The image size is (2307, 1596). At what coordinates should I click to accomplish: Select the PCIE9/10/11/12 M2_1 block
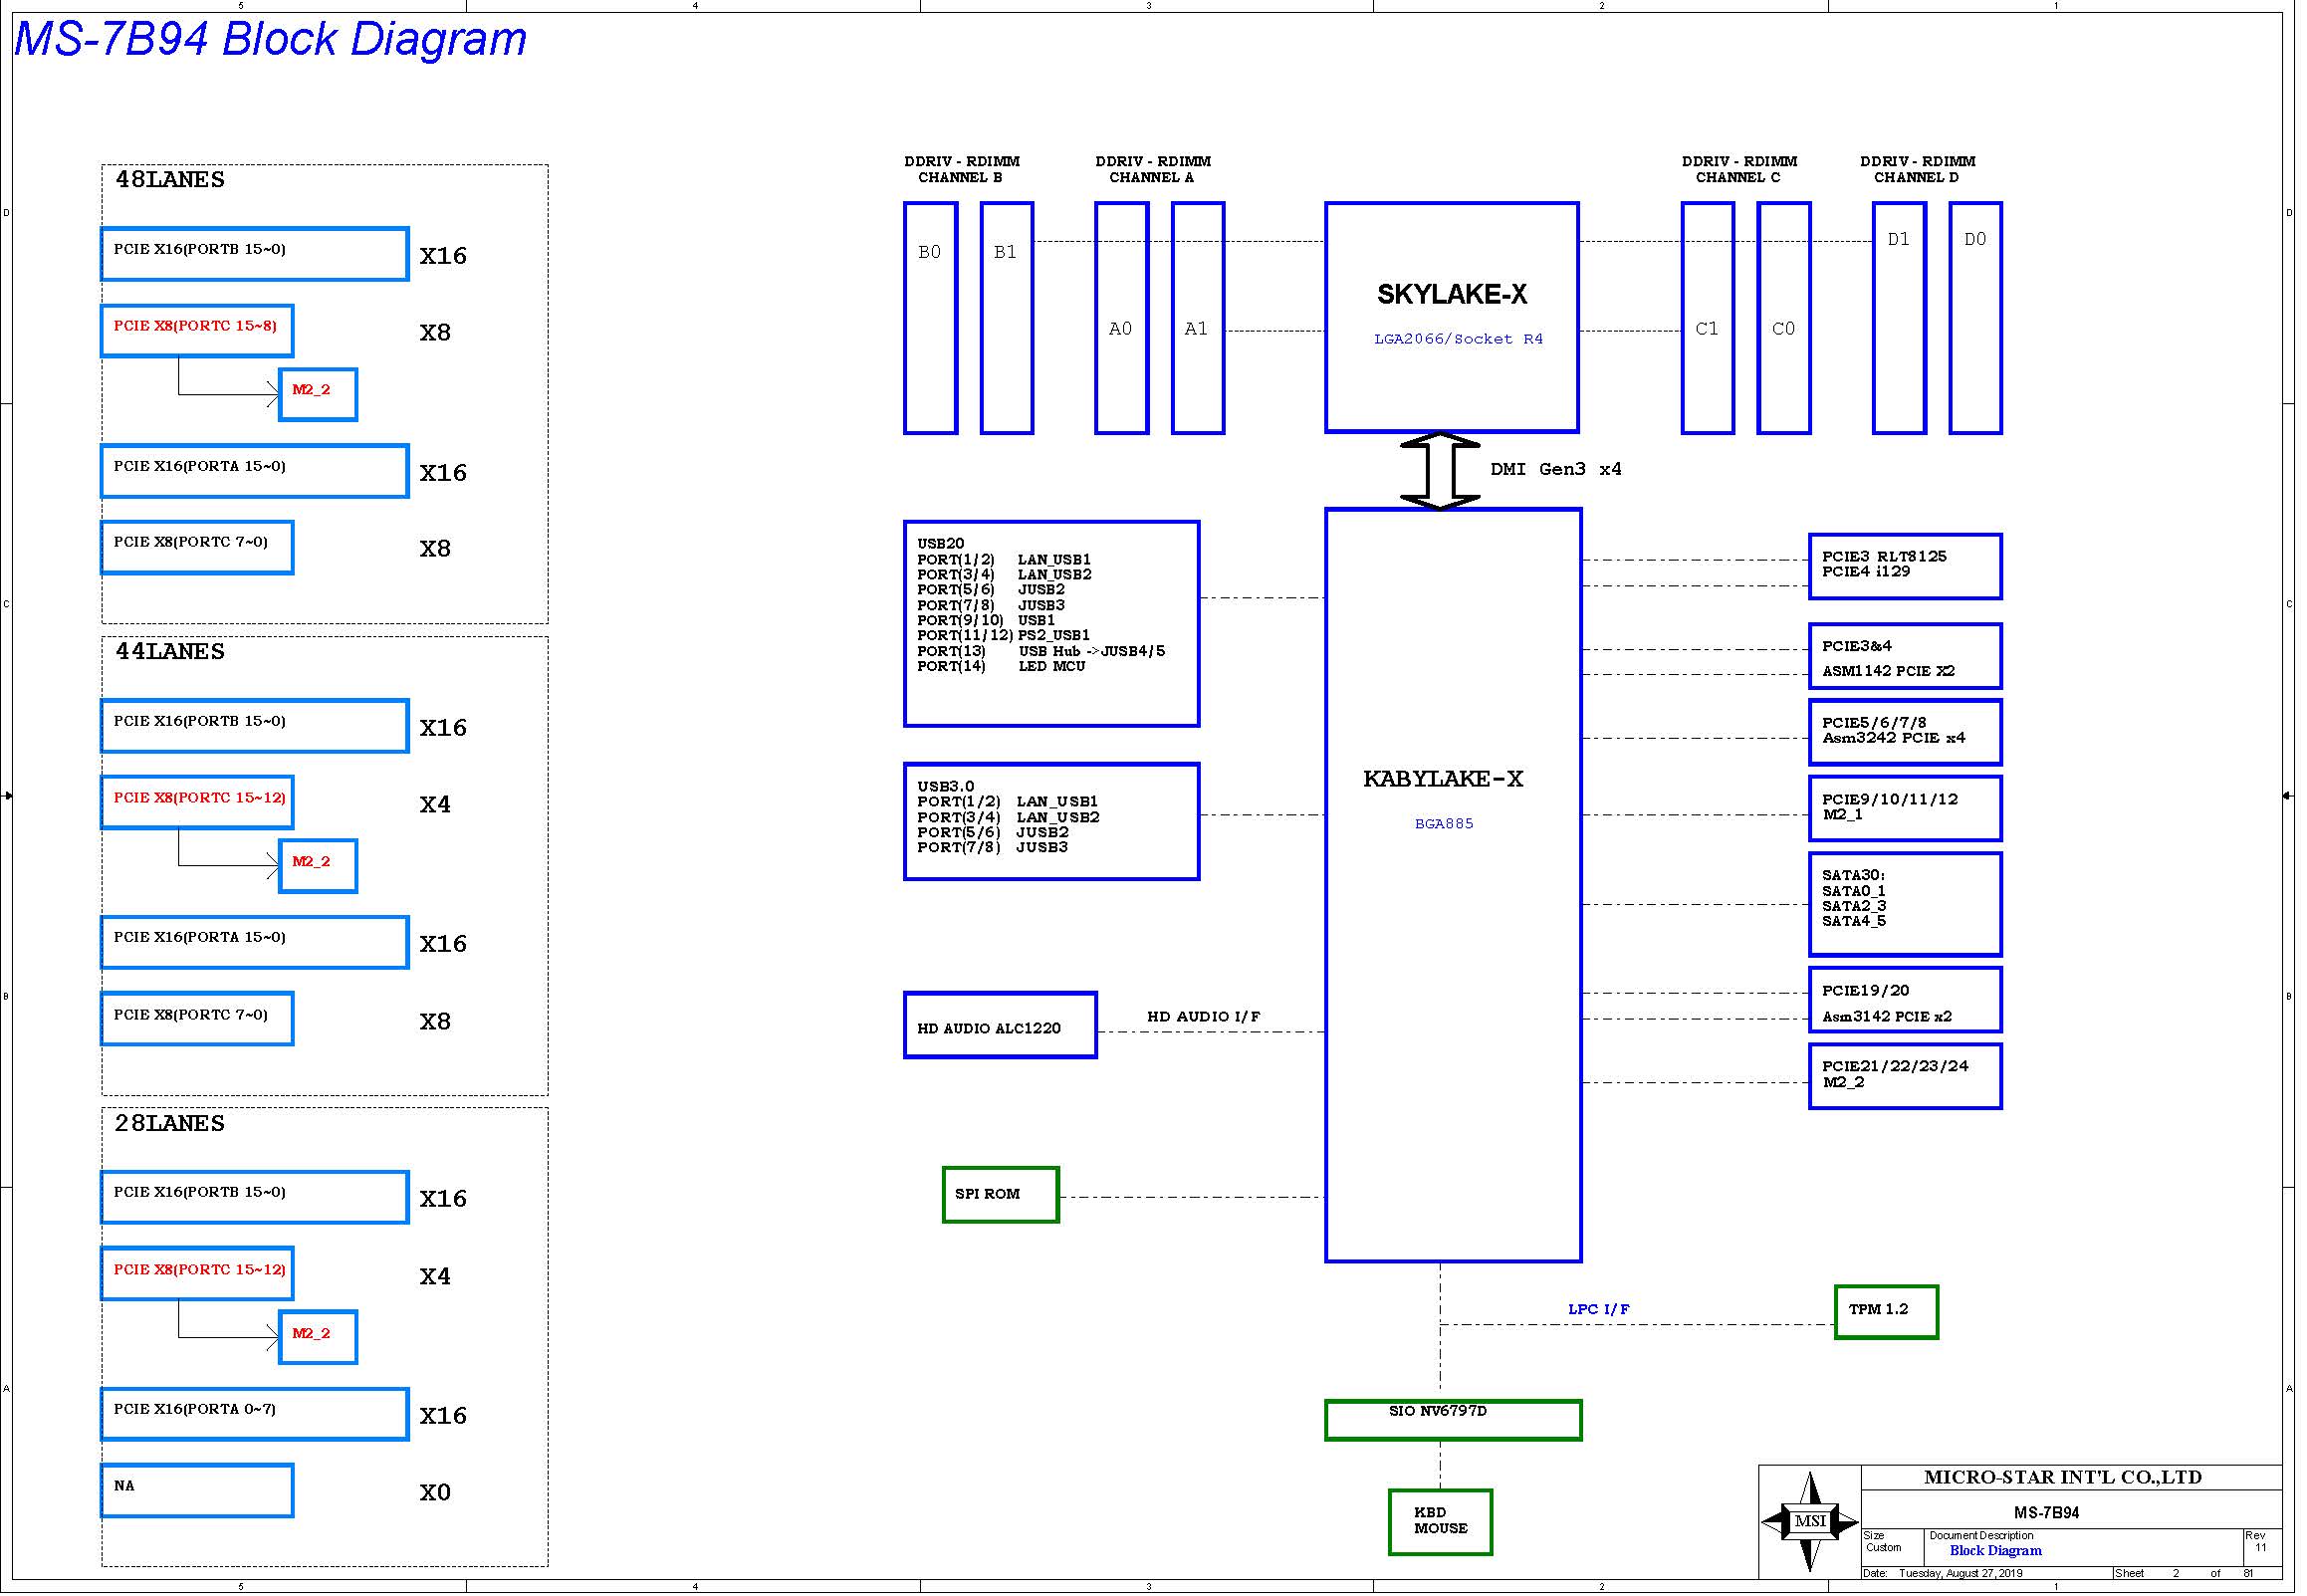click(x=1905, y=809)
